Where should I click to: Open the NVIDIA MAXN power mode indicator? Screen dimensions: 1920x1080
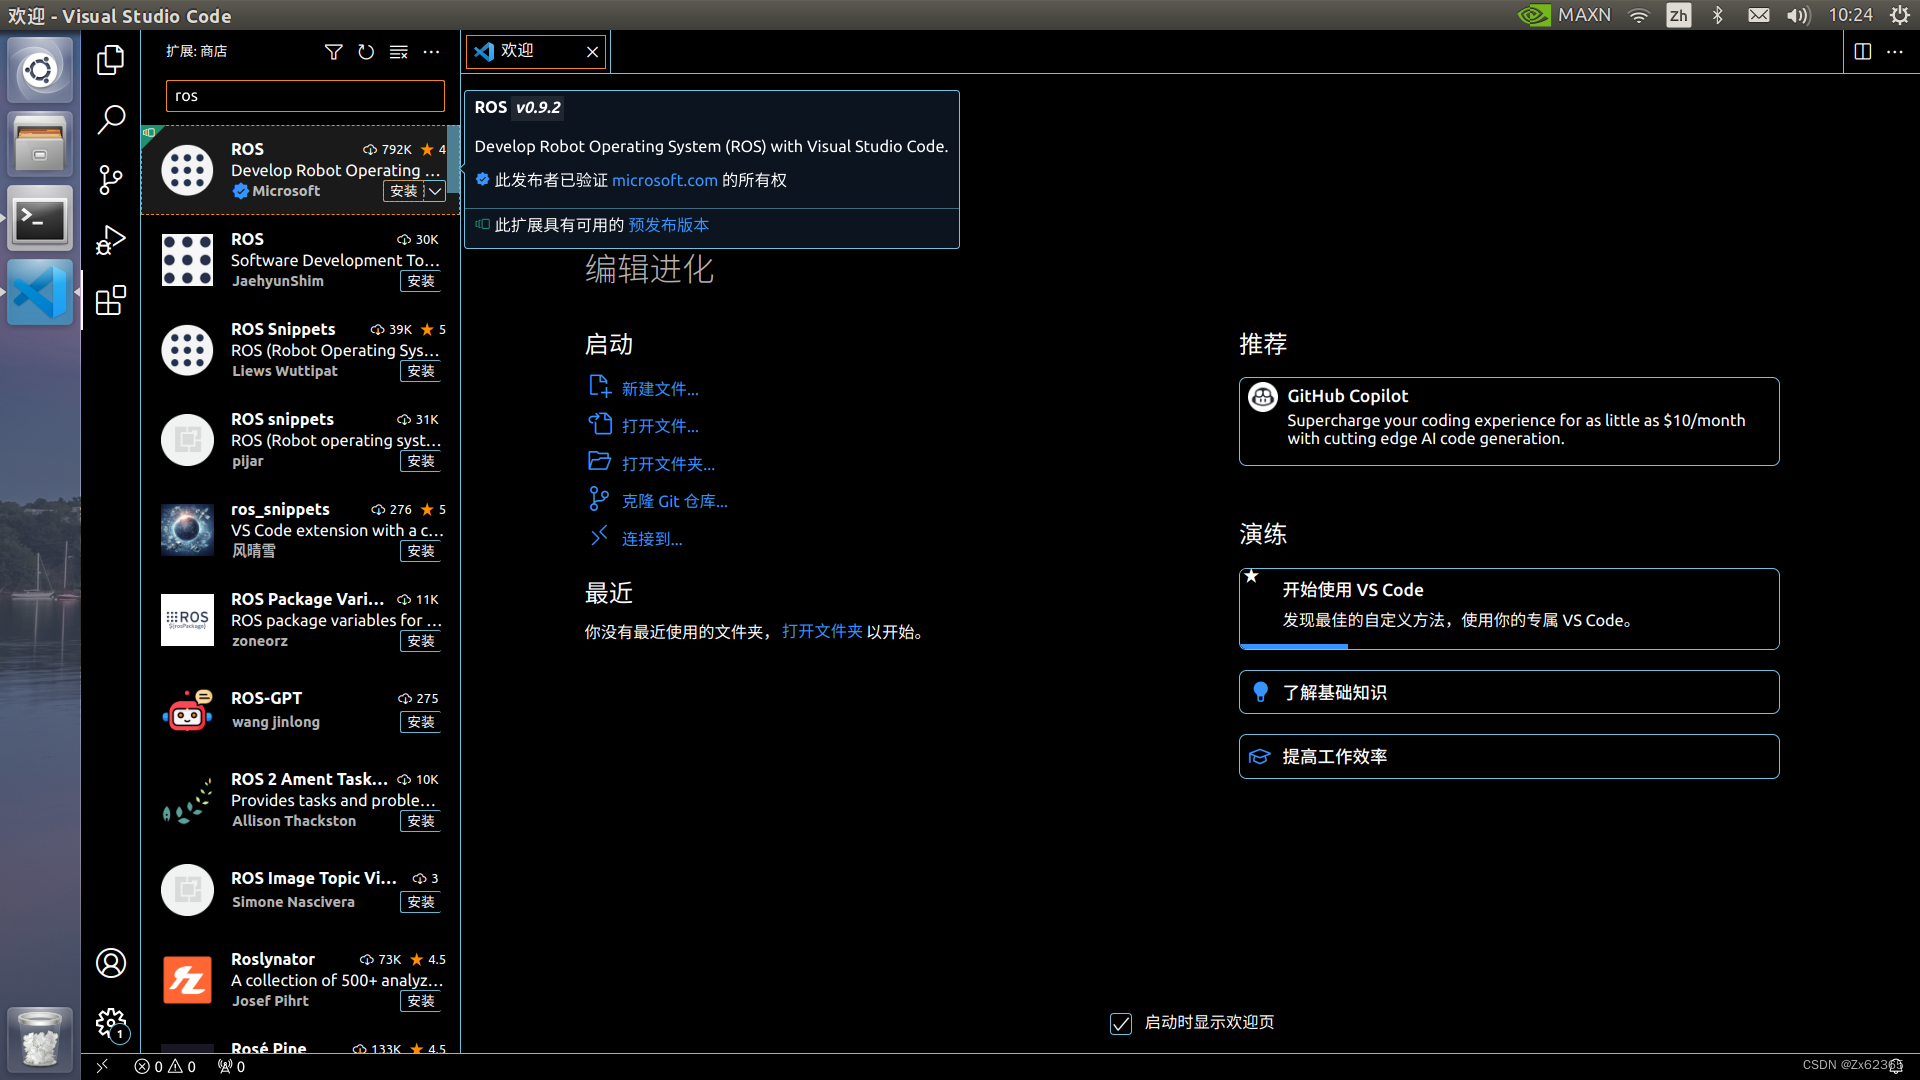(x=1564, y=15)
